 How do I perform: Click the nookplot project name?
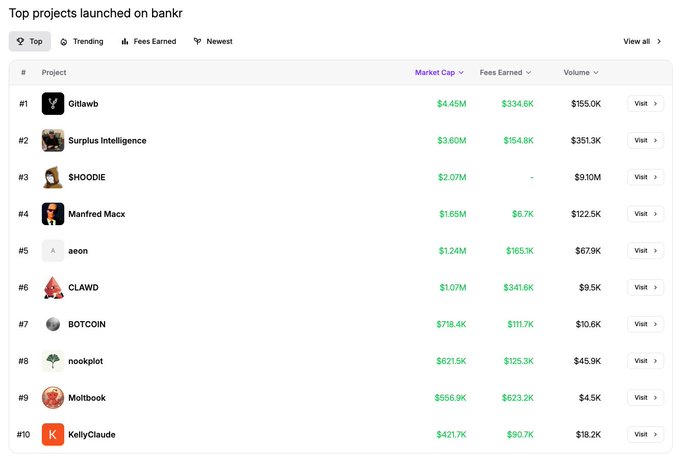[x=85, y=361]
